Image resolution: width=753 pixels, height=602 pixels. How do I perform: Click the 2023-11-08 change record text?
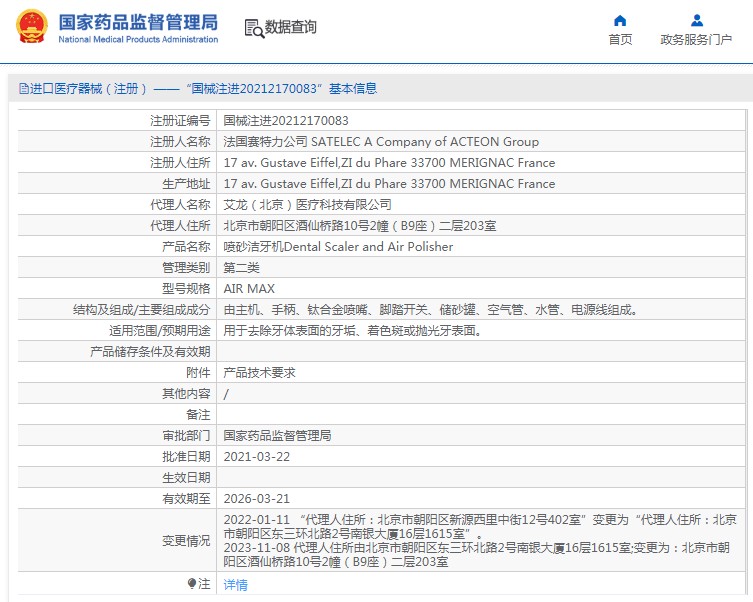coord(476,554)
